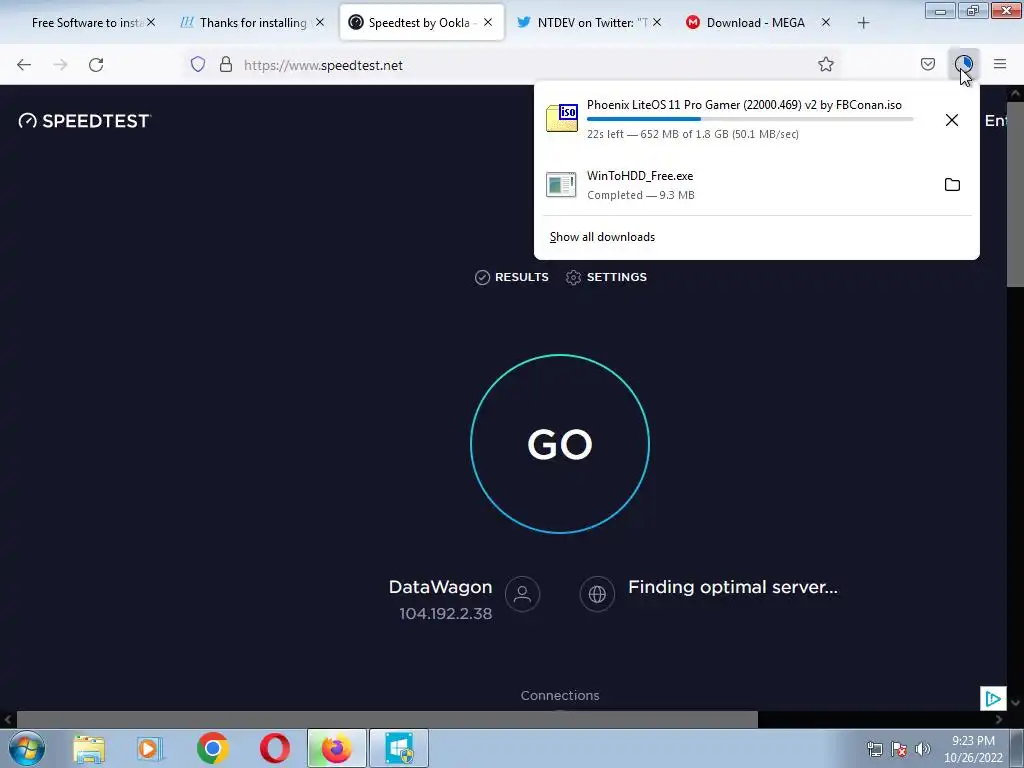The width and height of the screenshot is (1024, 768).
Task: Click the vertical page scrollbar thumb
Action: pos(1015,193)
